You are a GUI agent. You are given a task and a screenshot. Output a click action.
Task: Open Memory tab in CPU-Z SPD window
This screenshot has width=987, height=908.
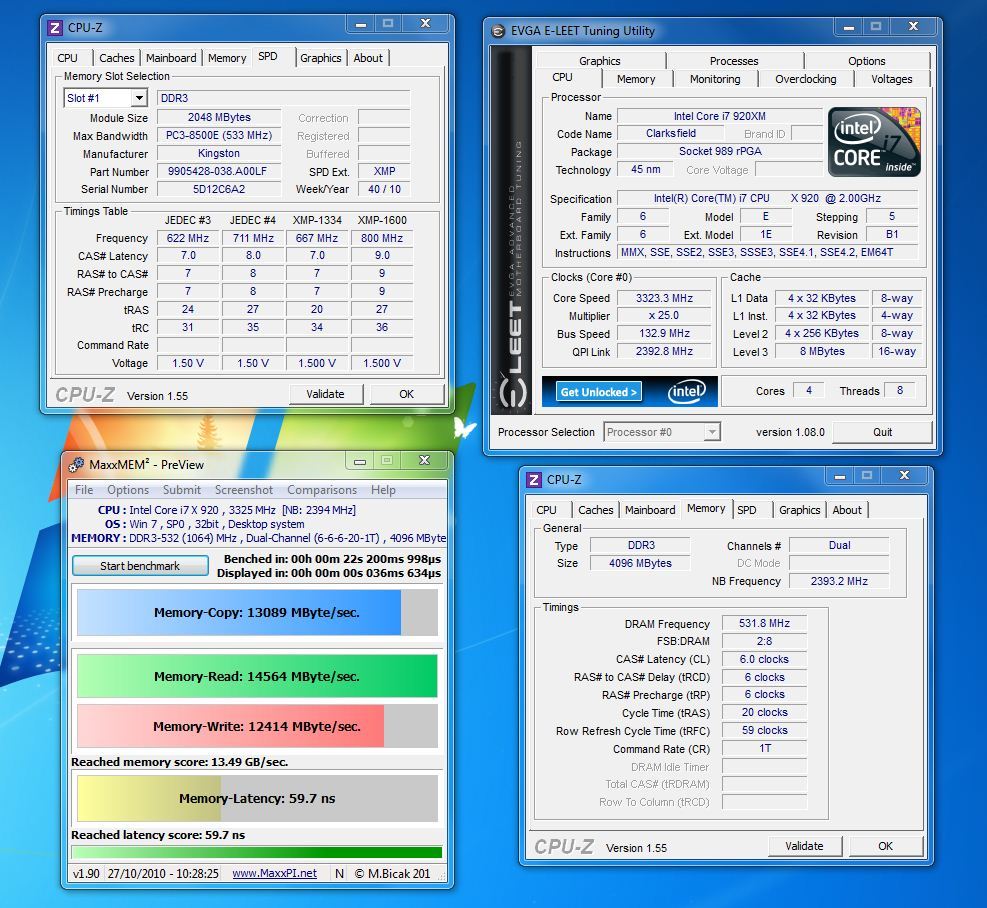(x=227, y=58)
